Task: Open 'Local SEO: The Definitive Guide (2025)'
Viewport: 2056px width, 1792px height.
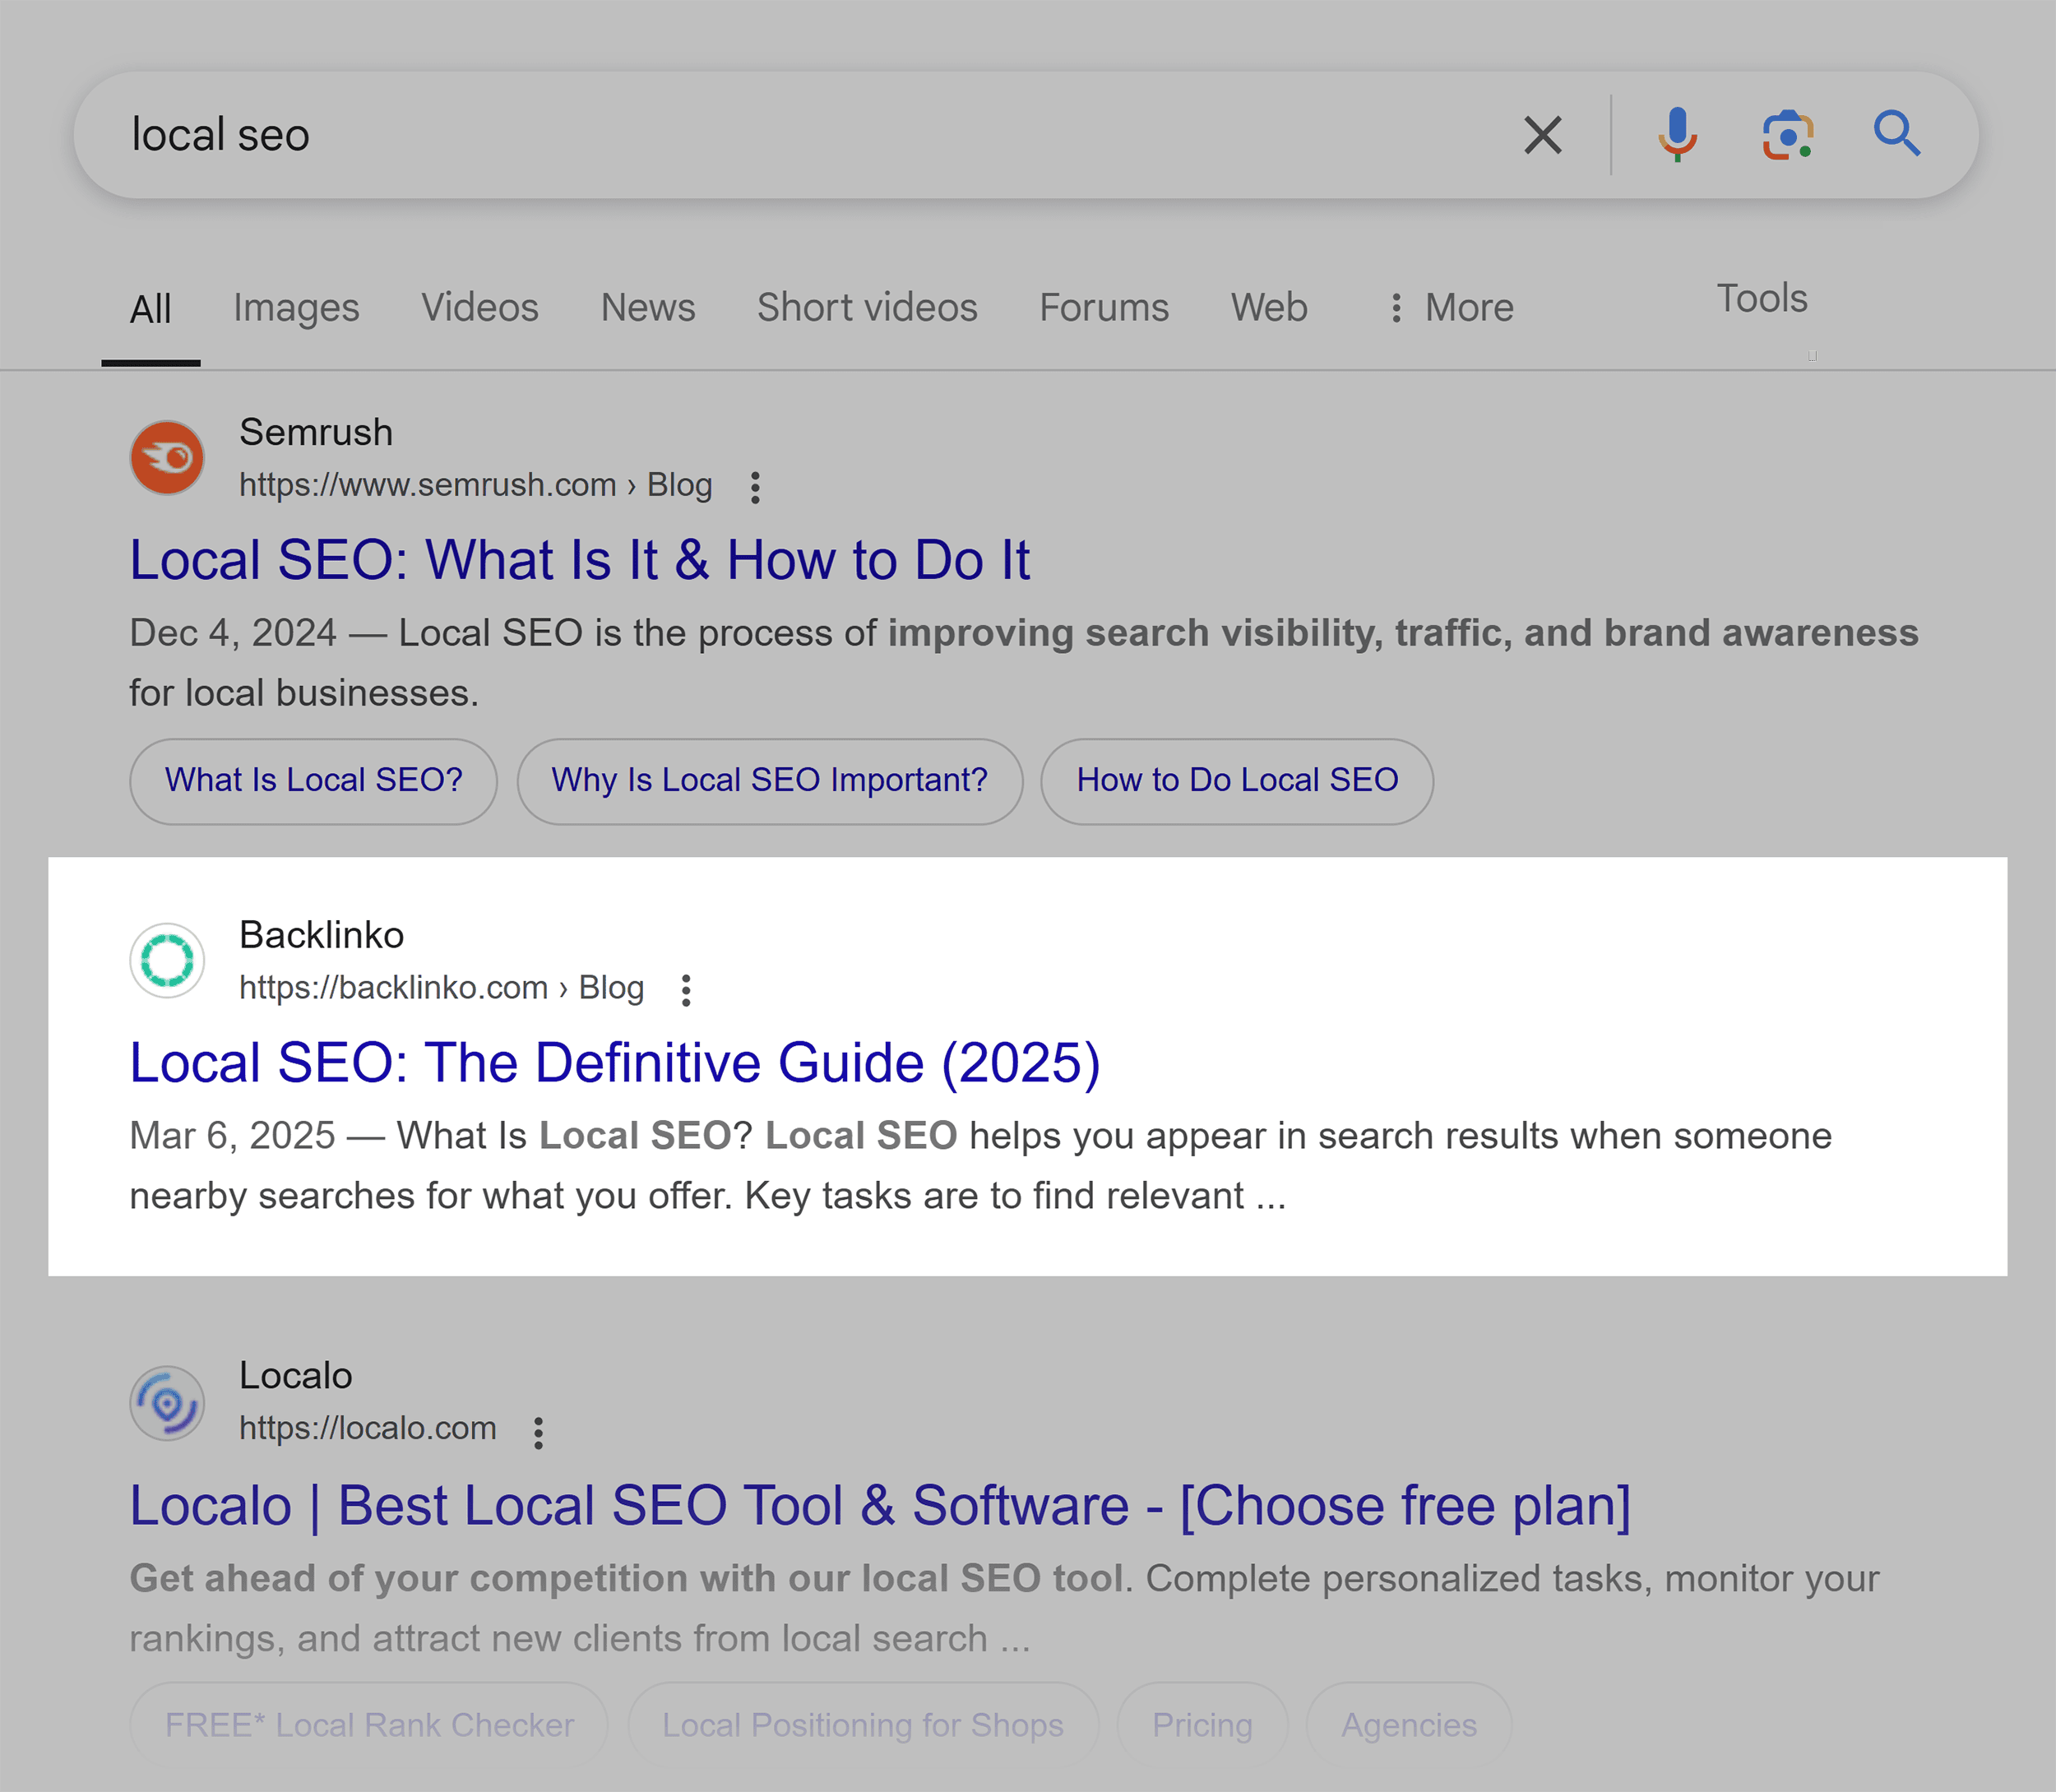Action: coord(615,1062)
